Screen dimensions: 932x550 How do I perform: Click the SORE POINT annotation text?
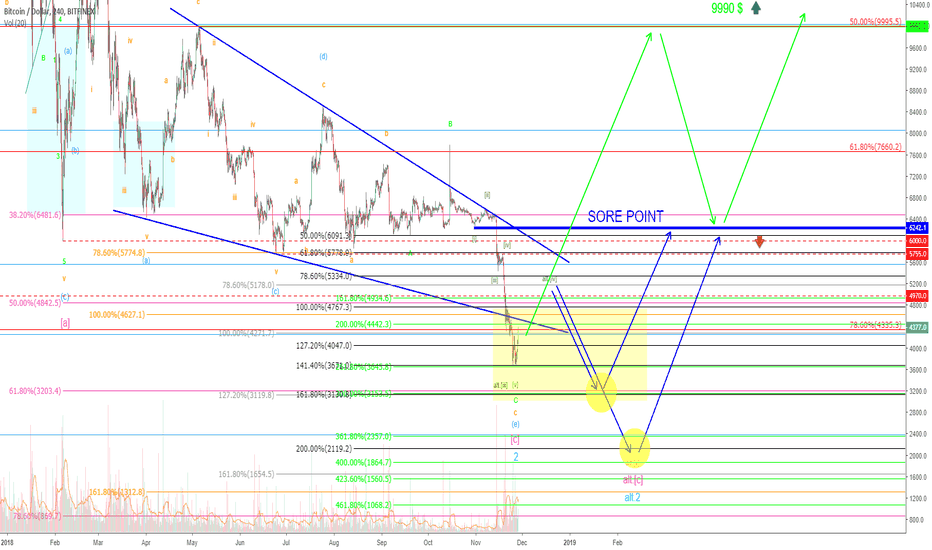tap(625, 216)
